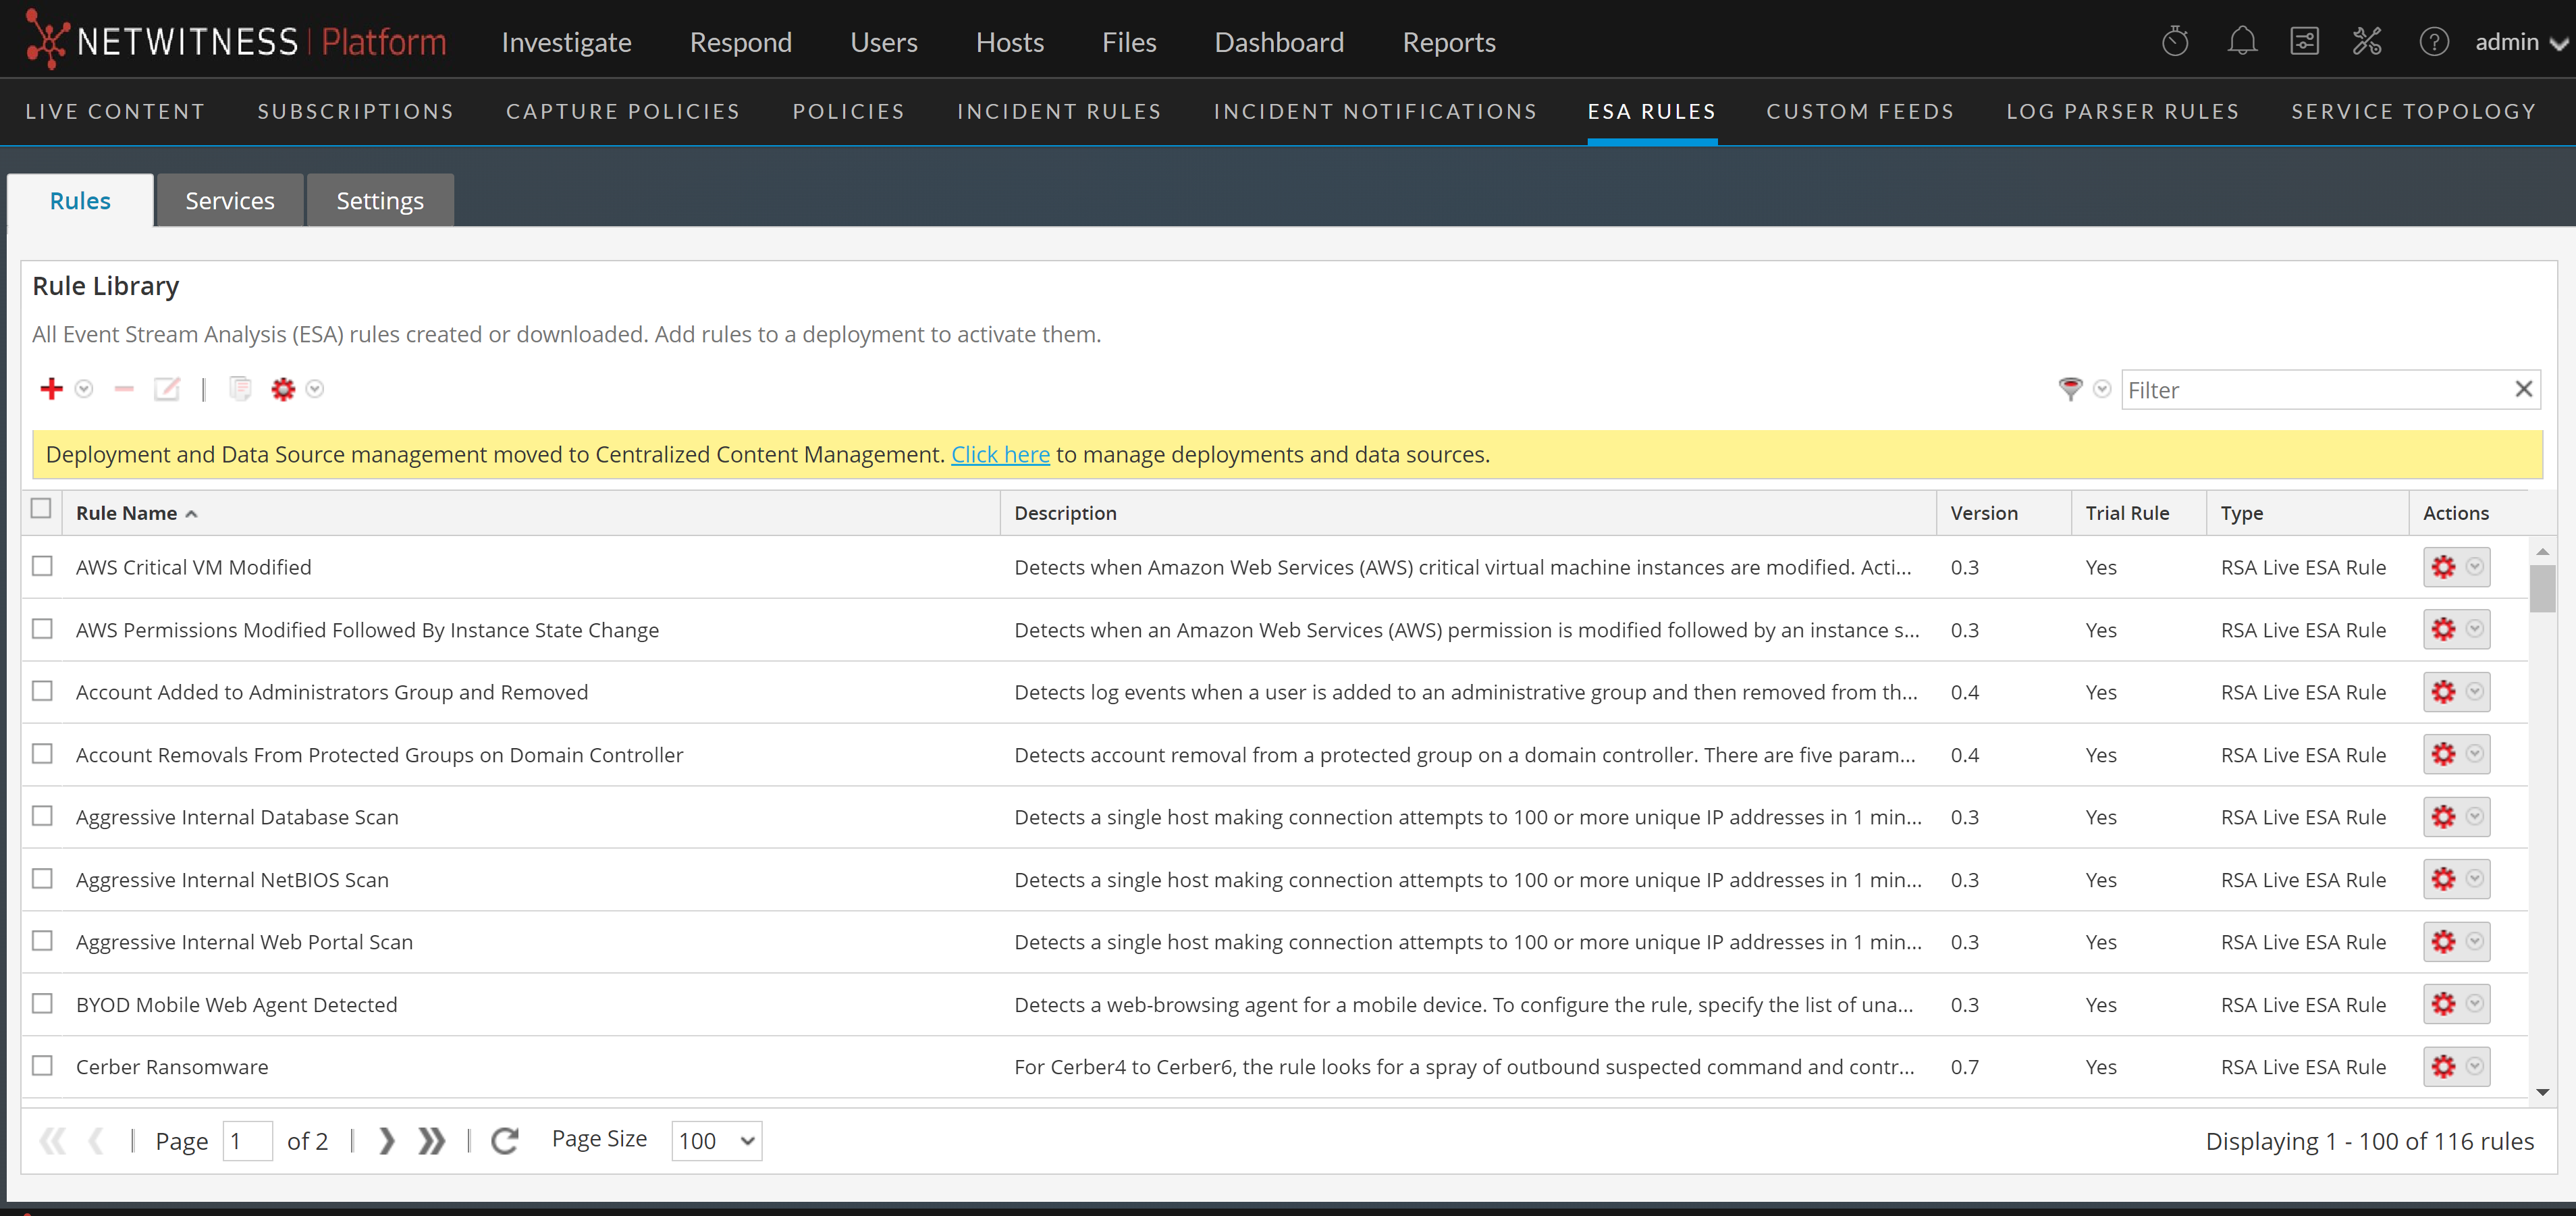The height and width of the screenshot is (1216, 2576).
Task: Click here to manage deployments
Action: (1000, 454)
